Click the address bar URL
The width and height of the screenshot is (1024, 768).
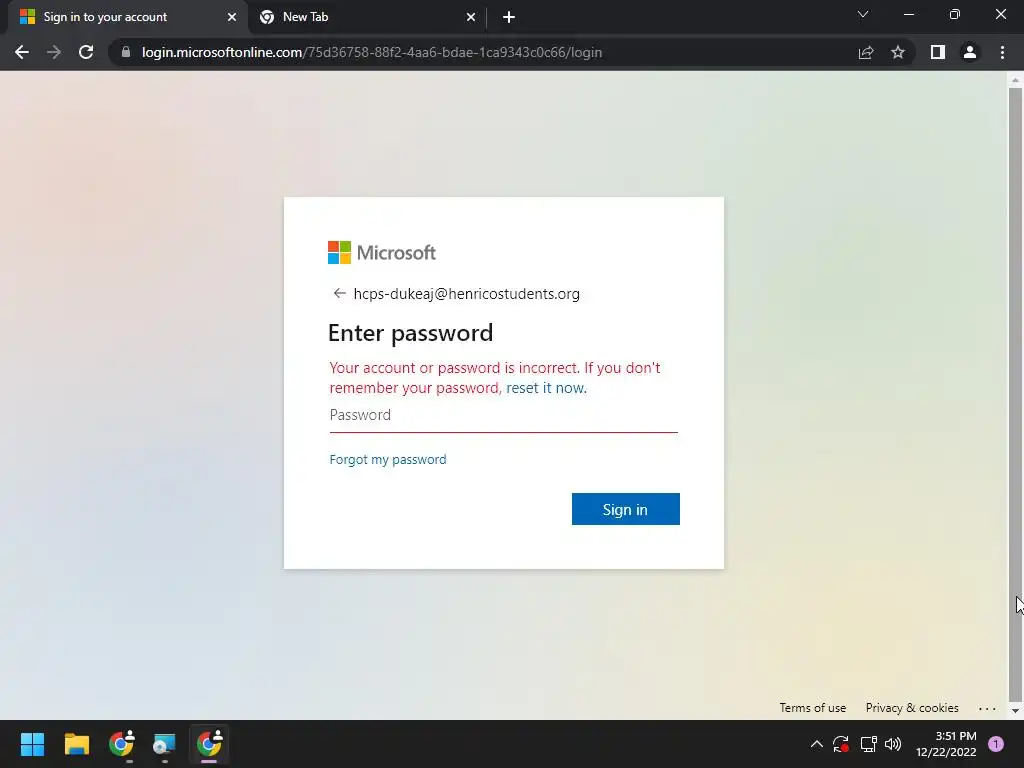point(372,52)
